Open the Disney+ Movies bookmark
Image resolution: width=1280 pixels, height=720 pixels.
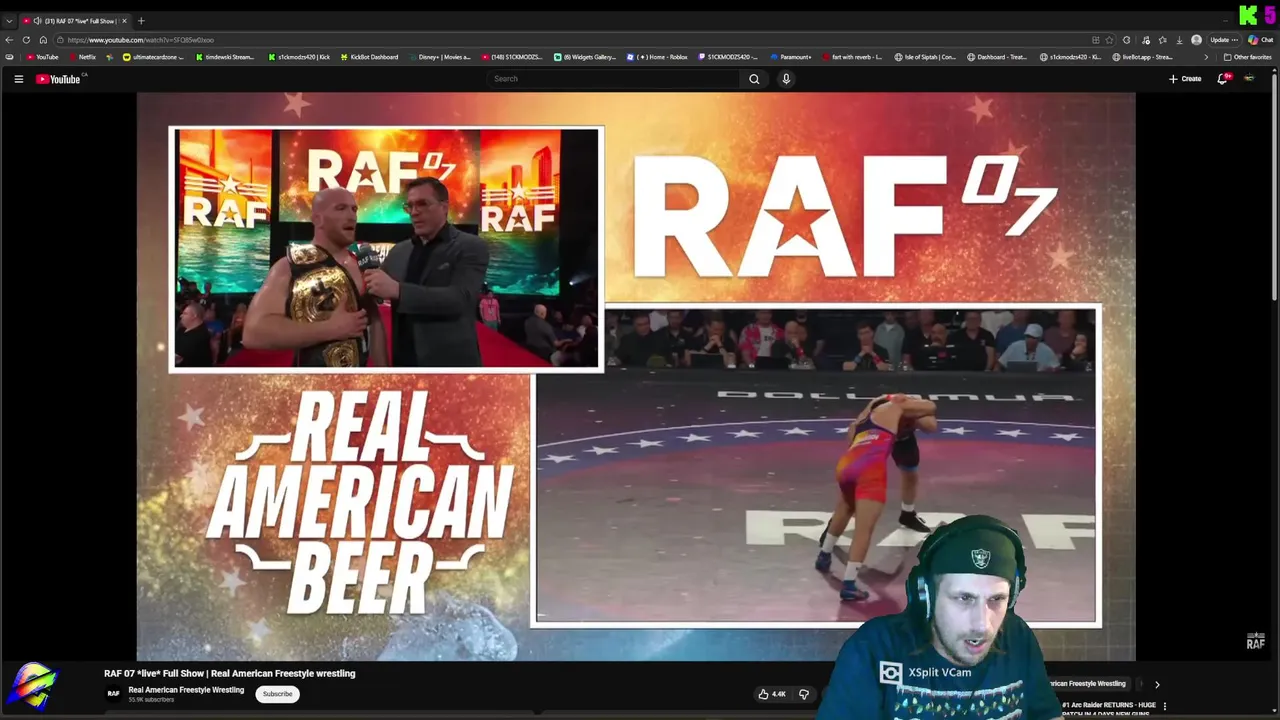tap(439, 57)
